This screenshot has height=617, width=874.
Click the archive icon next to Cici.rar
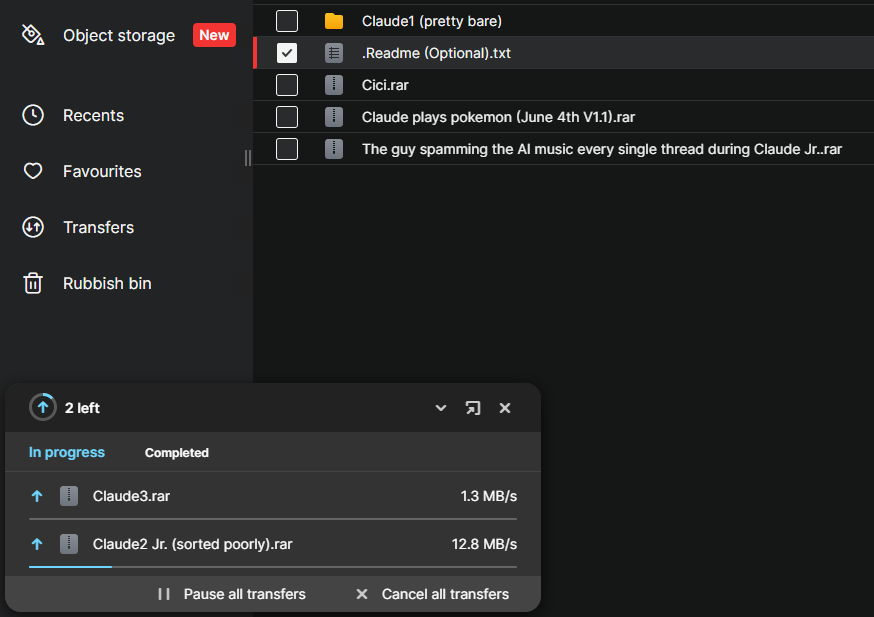(x=334, y=85)
